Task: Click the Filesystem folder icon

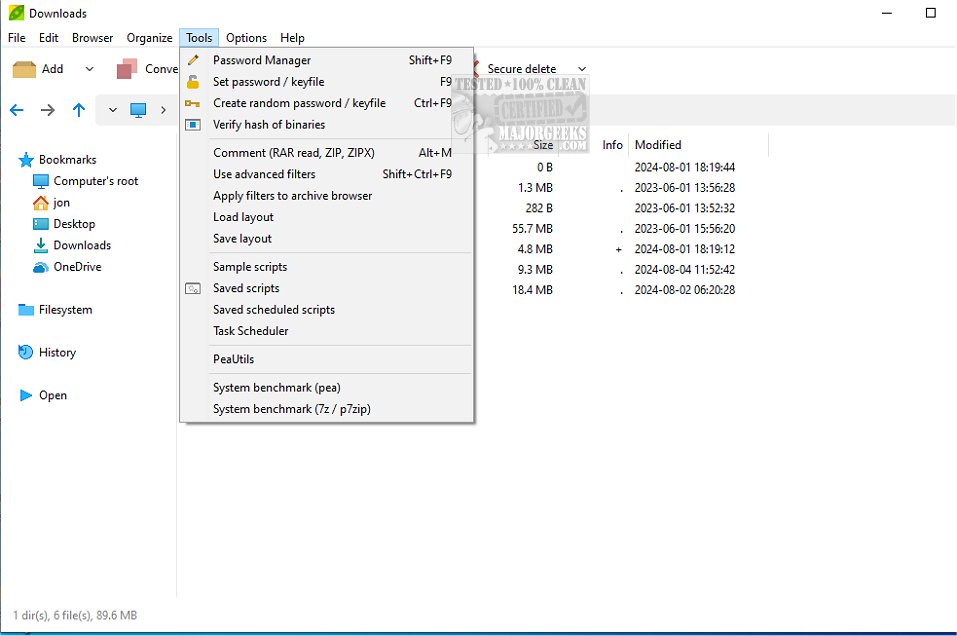Action: 26,310
